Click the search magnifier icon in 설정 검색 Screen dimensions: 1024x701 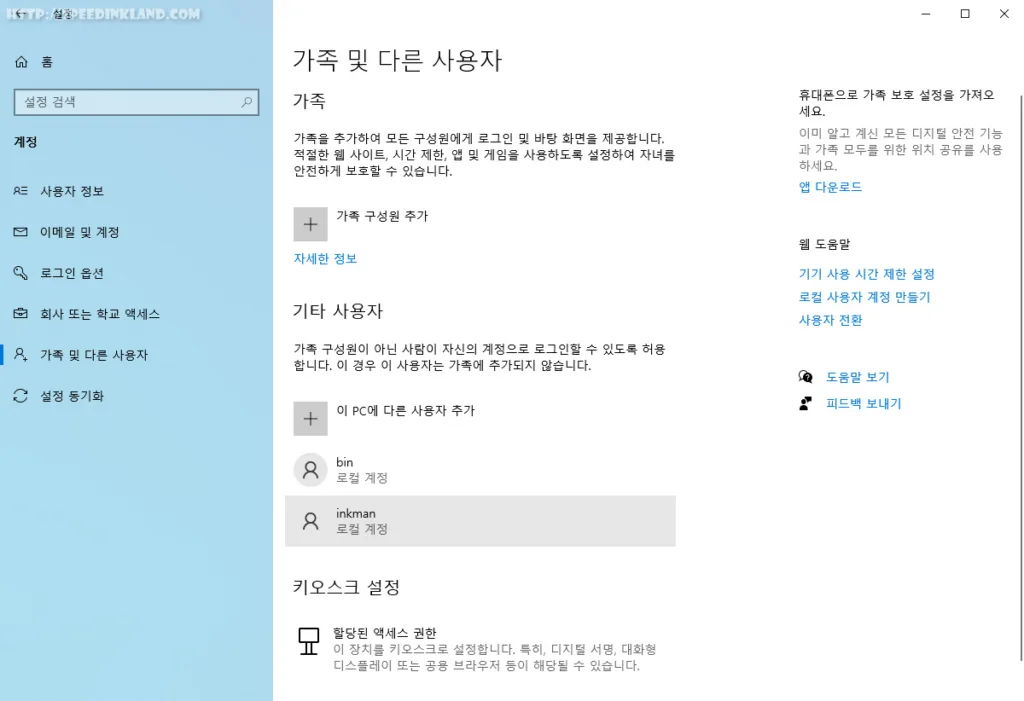[x=247, y=102]
